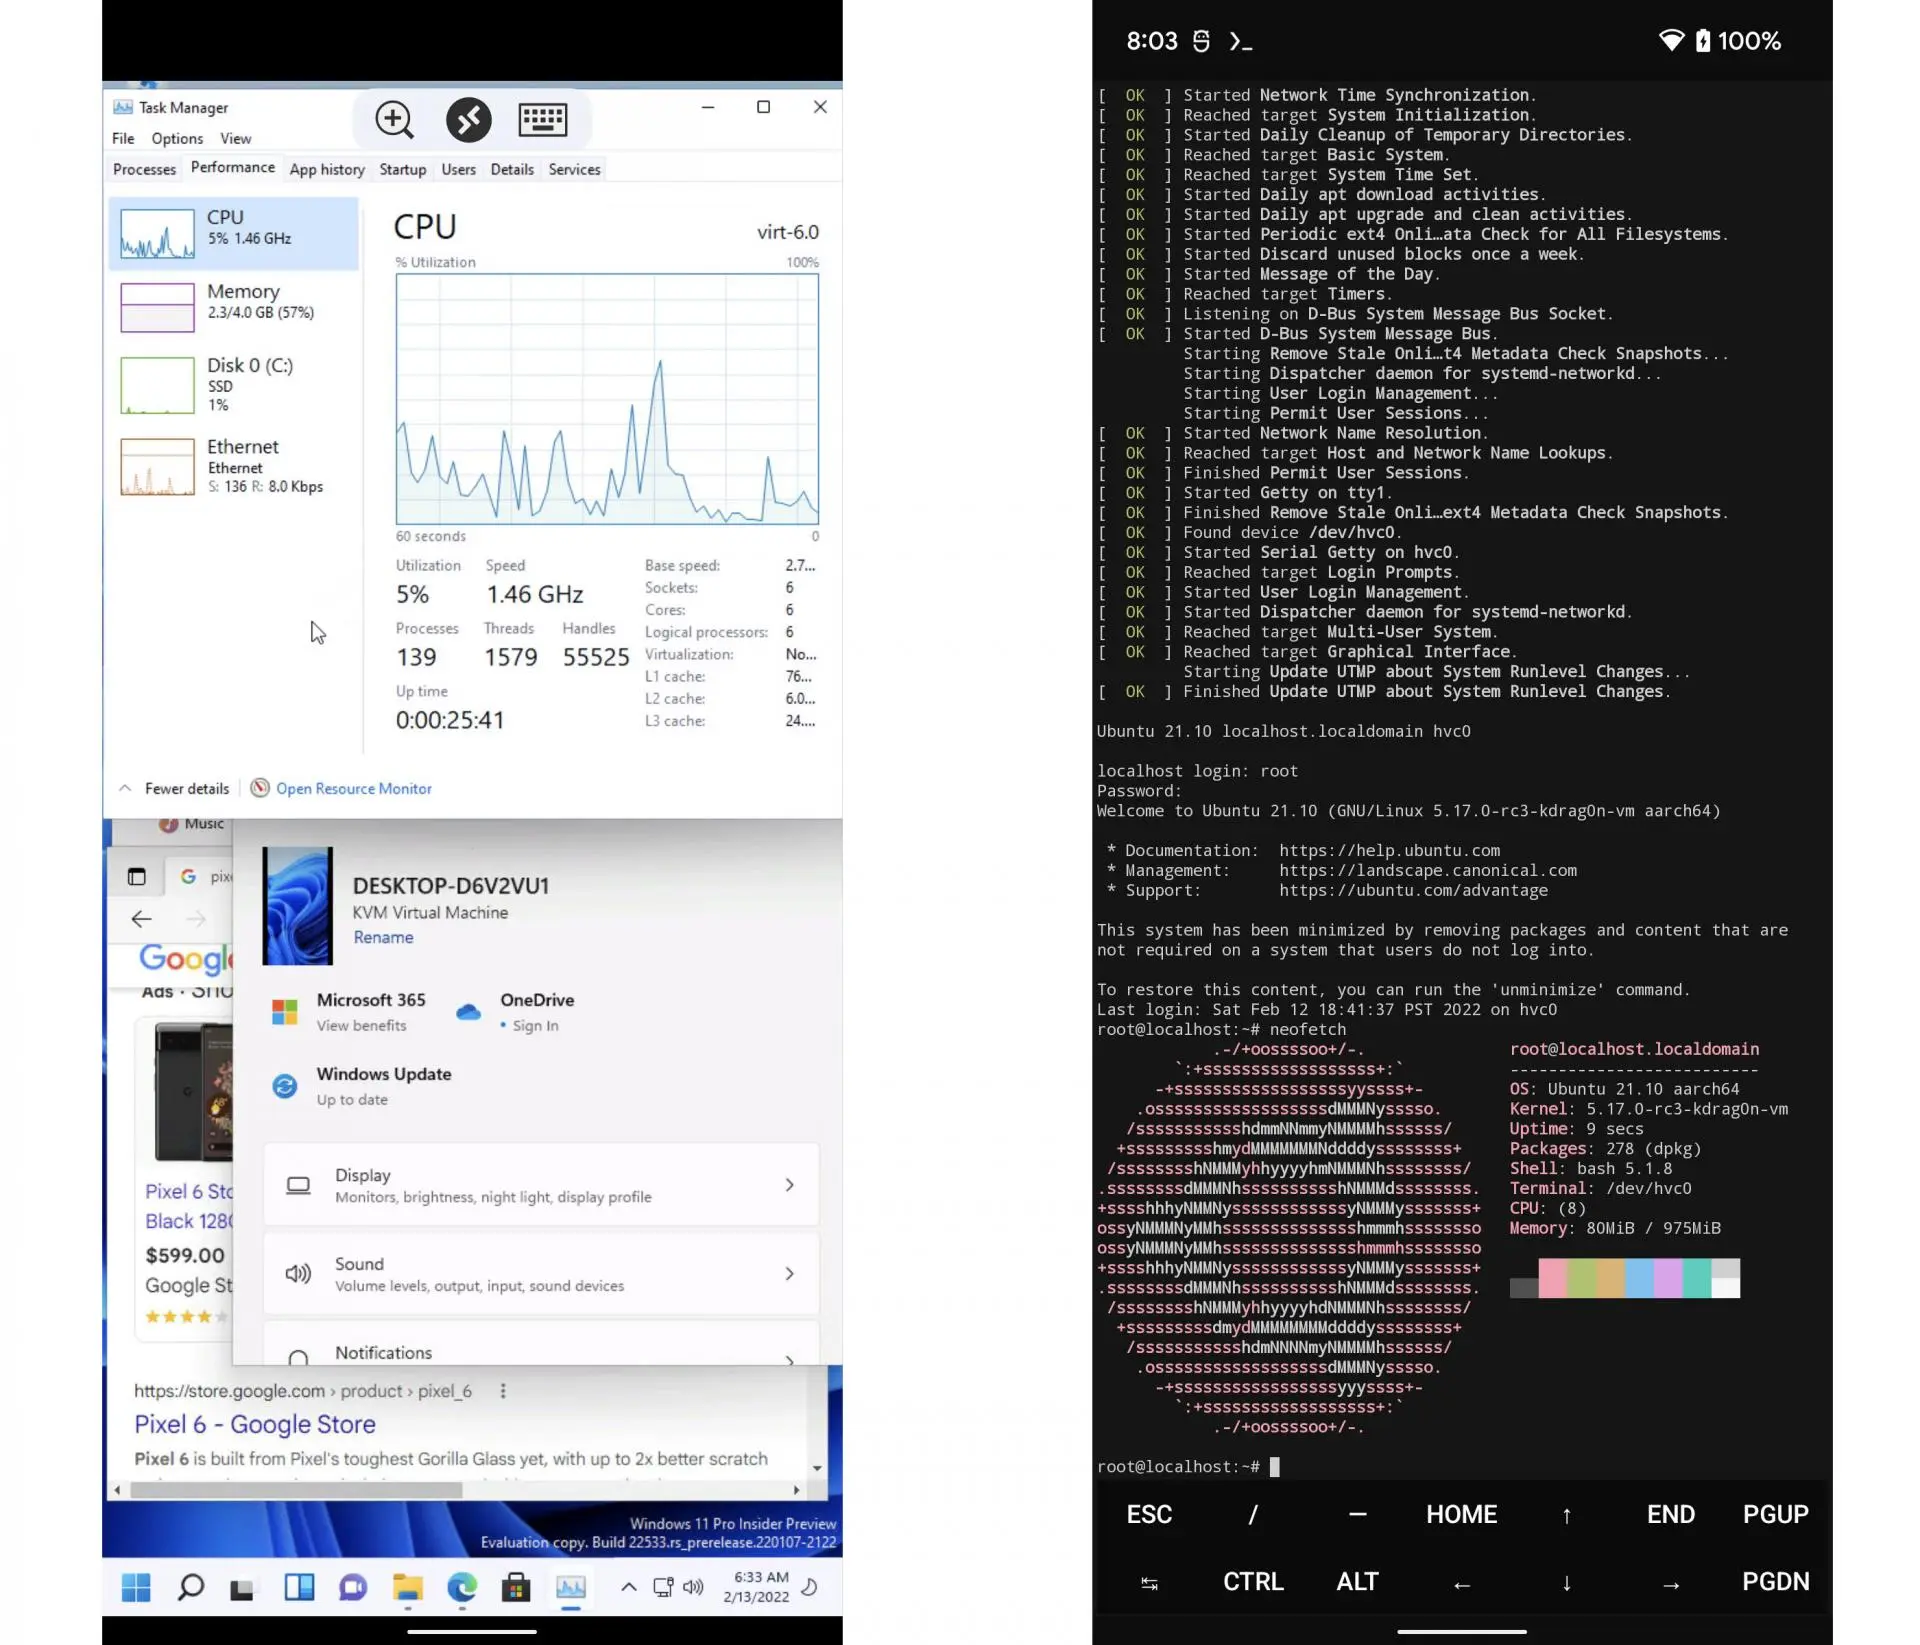Tap the terminal prompt icon in status bar
This screenshot has height=1645, width=1920.
(x=1241, y=41)
